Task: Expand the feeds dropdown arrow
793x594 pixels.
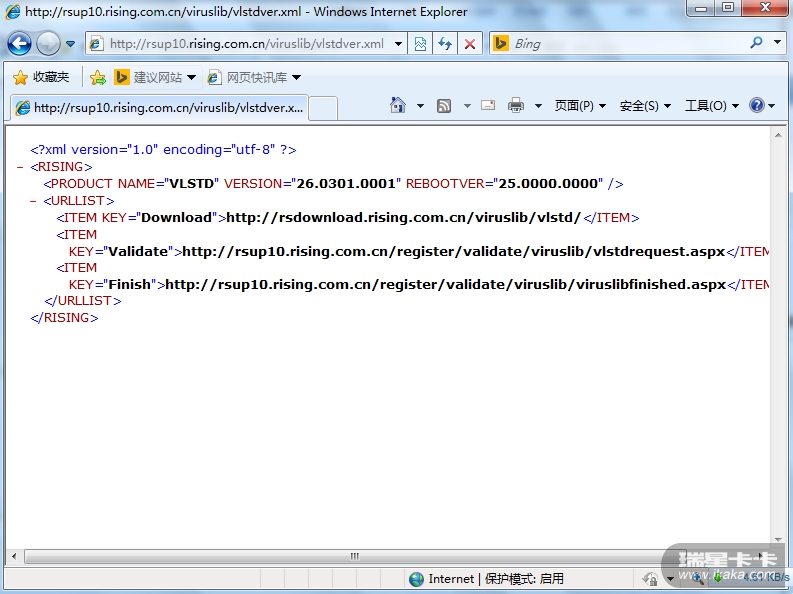Action: click(x=467, y=106)
